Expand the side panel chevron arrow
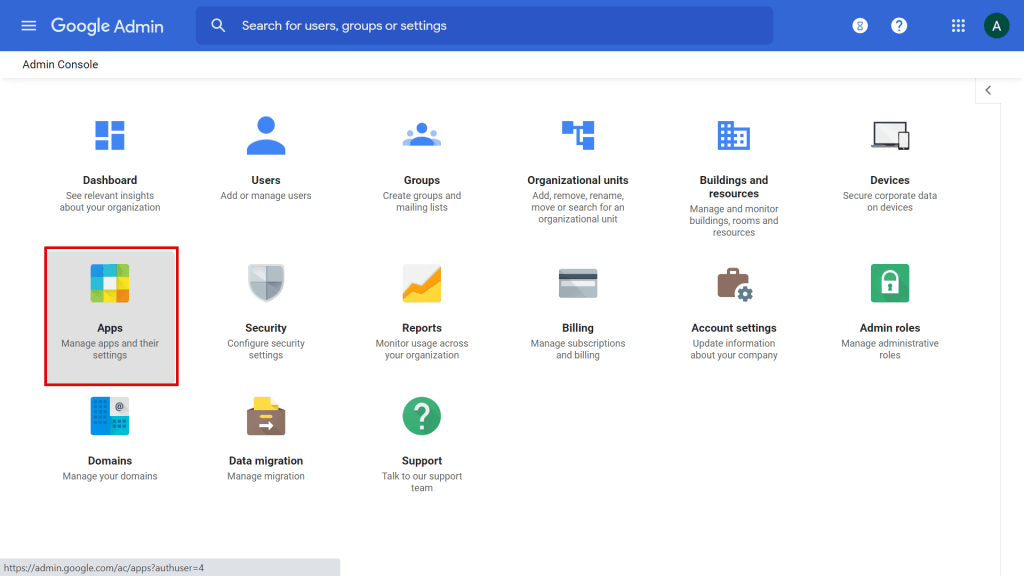The width and height of the screenshot is (1024, 576). [x=988, y=90]
